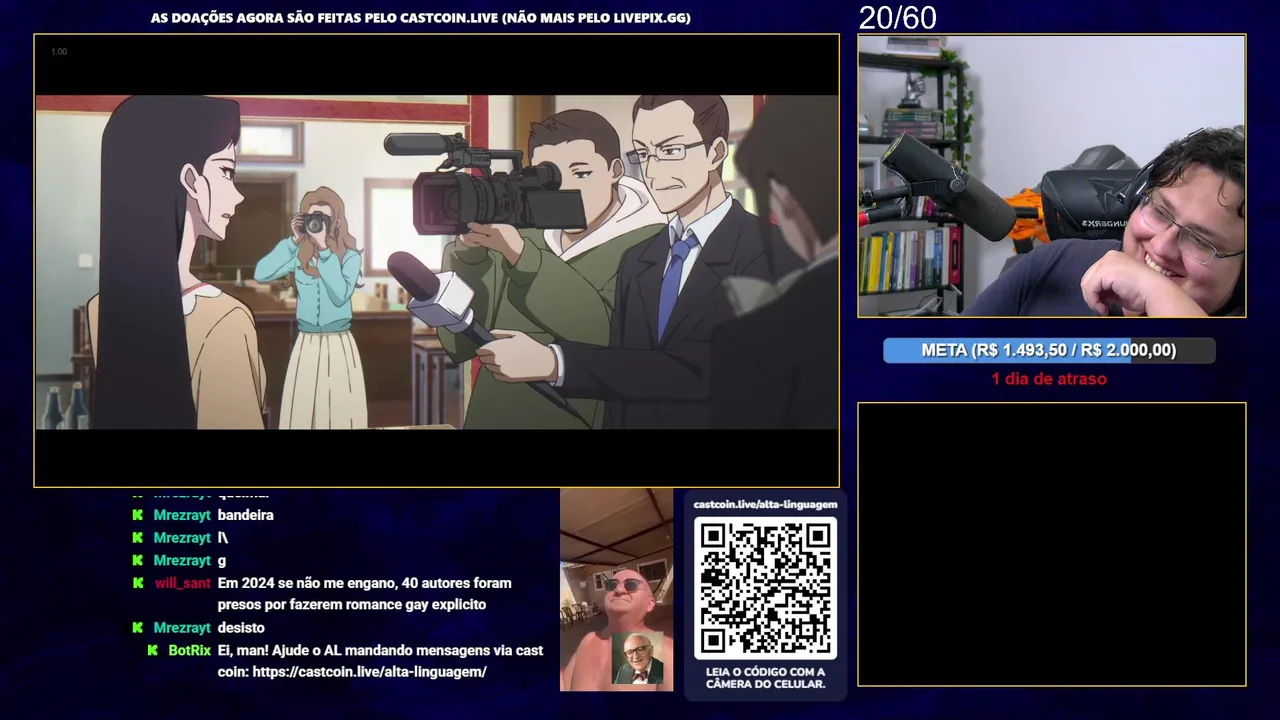Click the castcoin.live/alta-linguagem label above the QR code

765,504
